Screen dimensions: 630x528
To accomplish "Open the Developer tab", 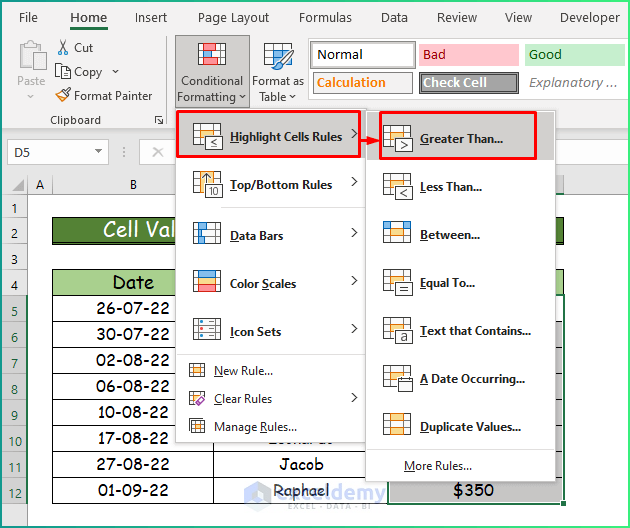I will point(589,18).
